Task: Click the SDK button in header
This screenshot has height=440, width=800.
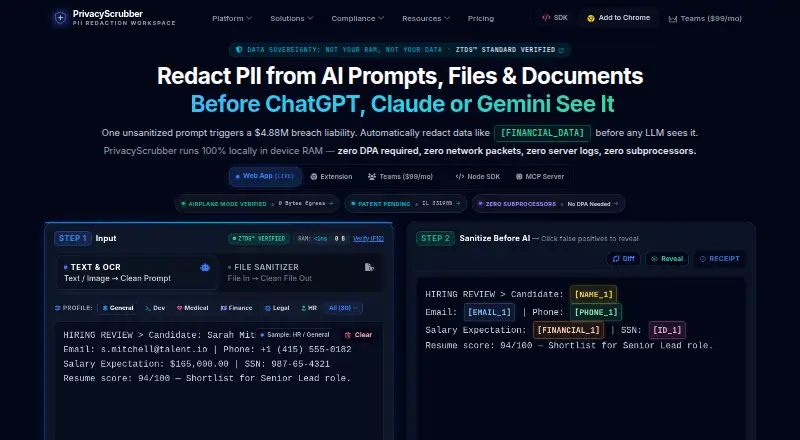Action: pyautogui.click(x=555, y=18)
